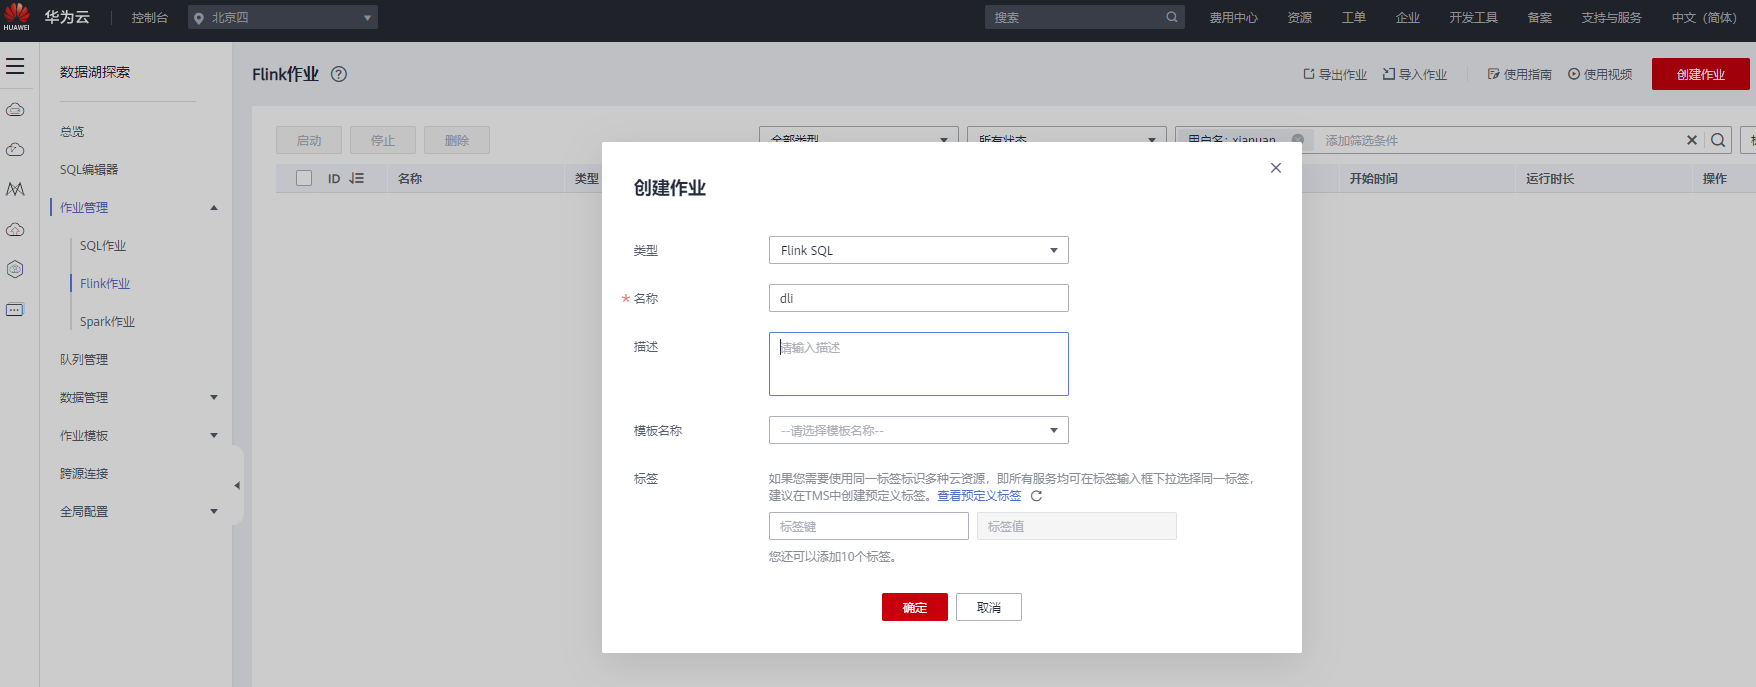The image size is (1756, 687).
Task: Collapse the sidebar with arrow handle
Action: (x=237, y=485)
